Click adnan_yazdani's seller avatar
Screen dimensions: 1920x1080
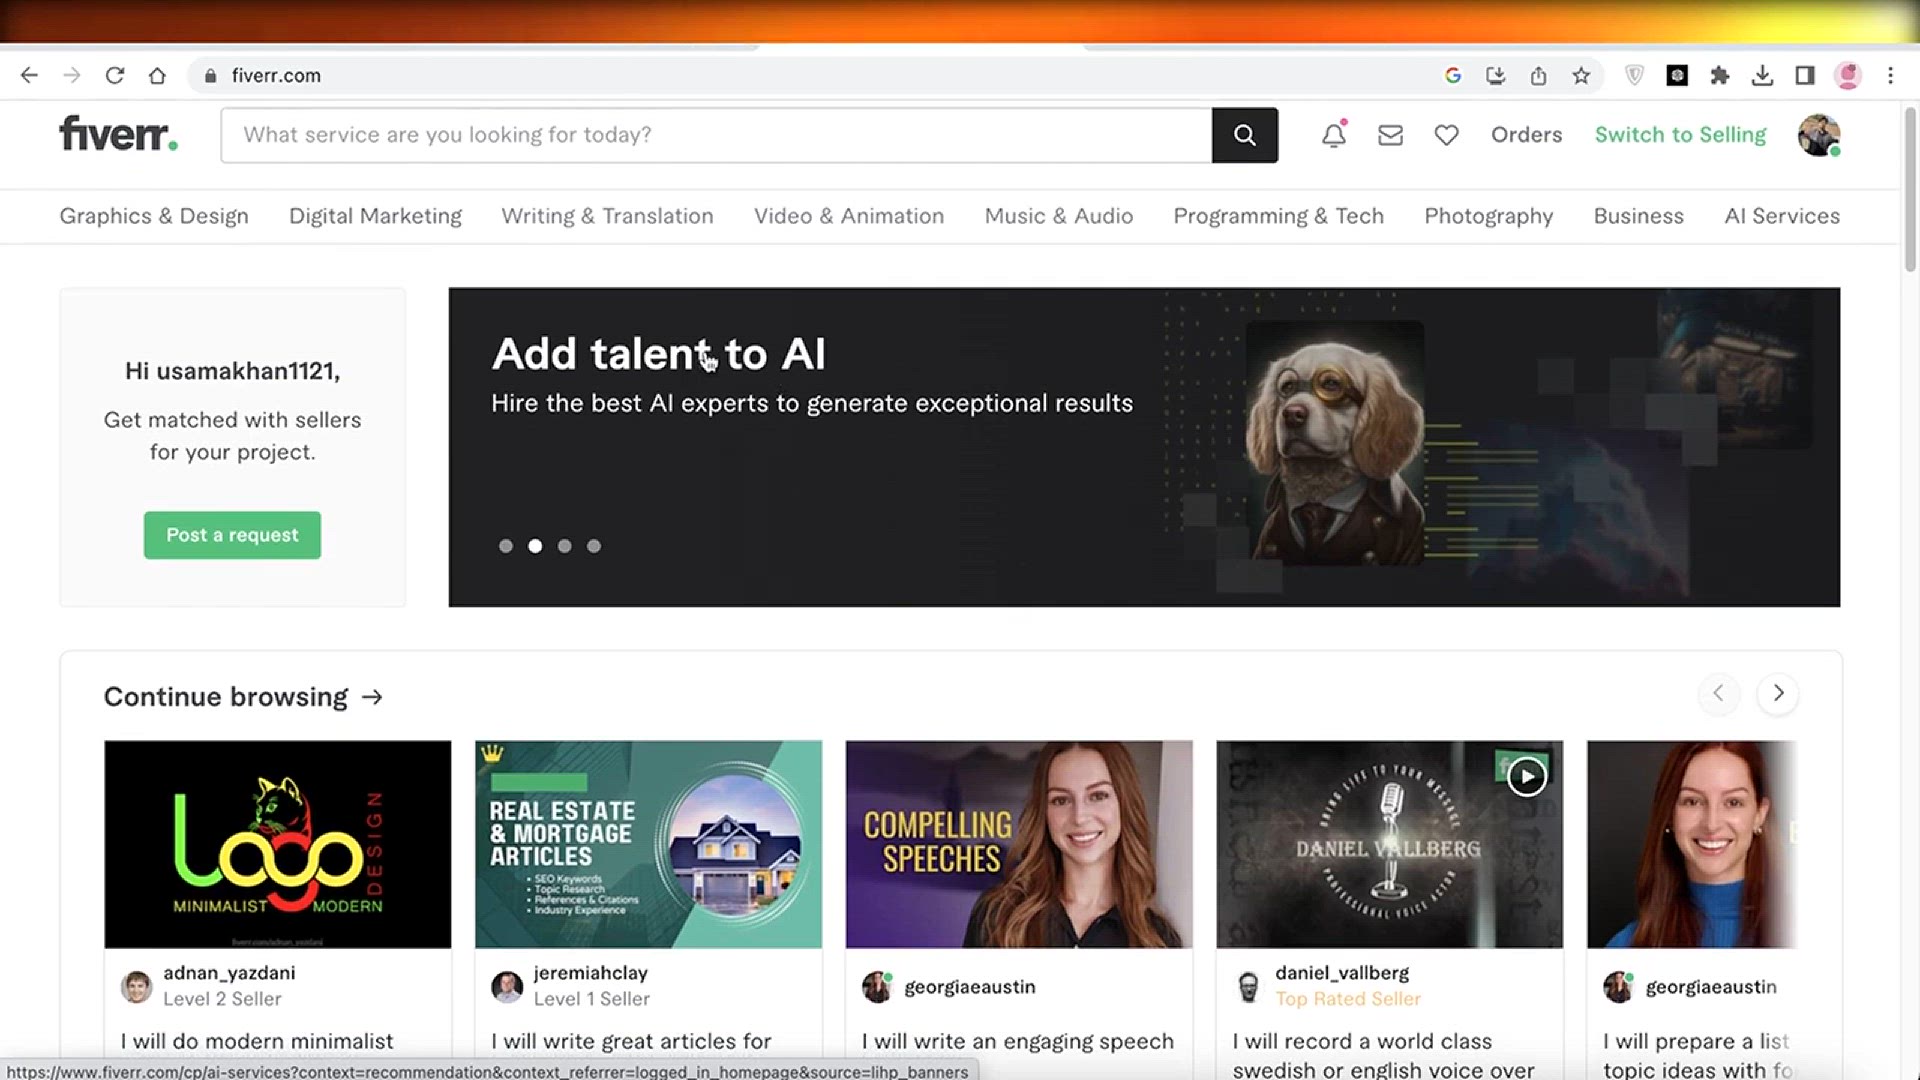point(136,987)
